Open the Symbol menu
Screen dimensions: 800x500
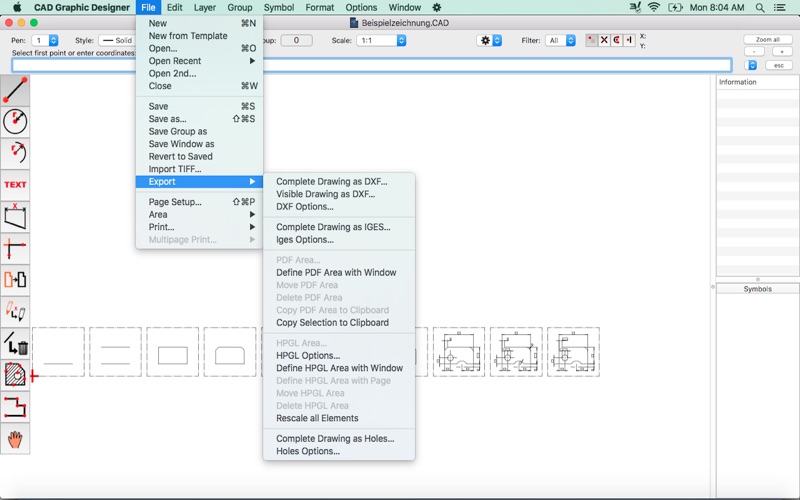coord(279,8)
